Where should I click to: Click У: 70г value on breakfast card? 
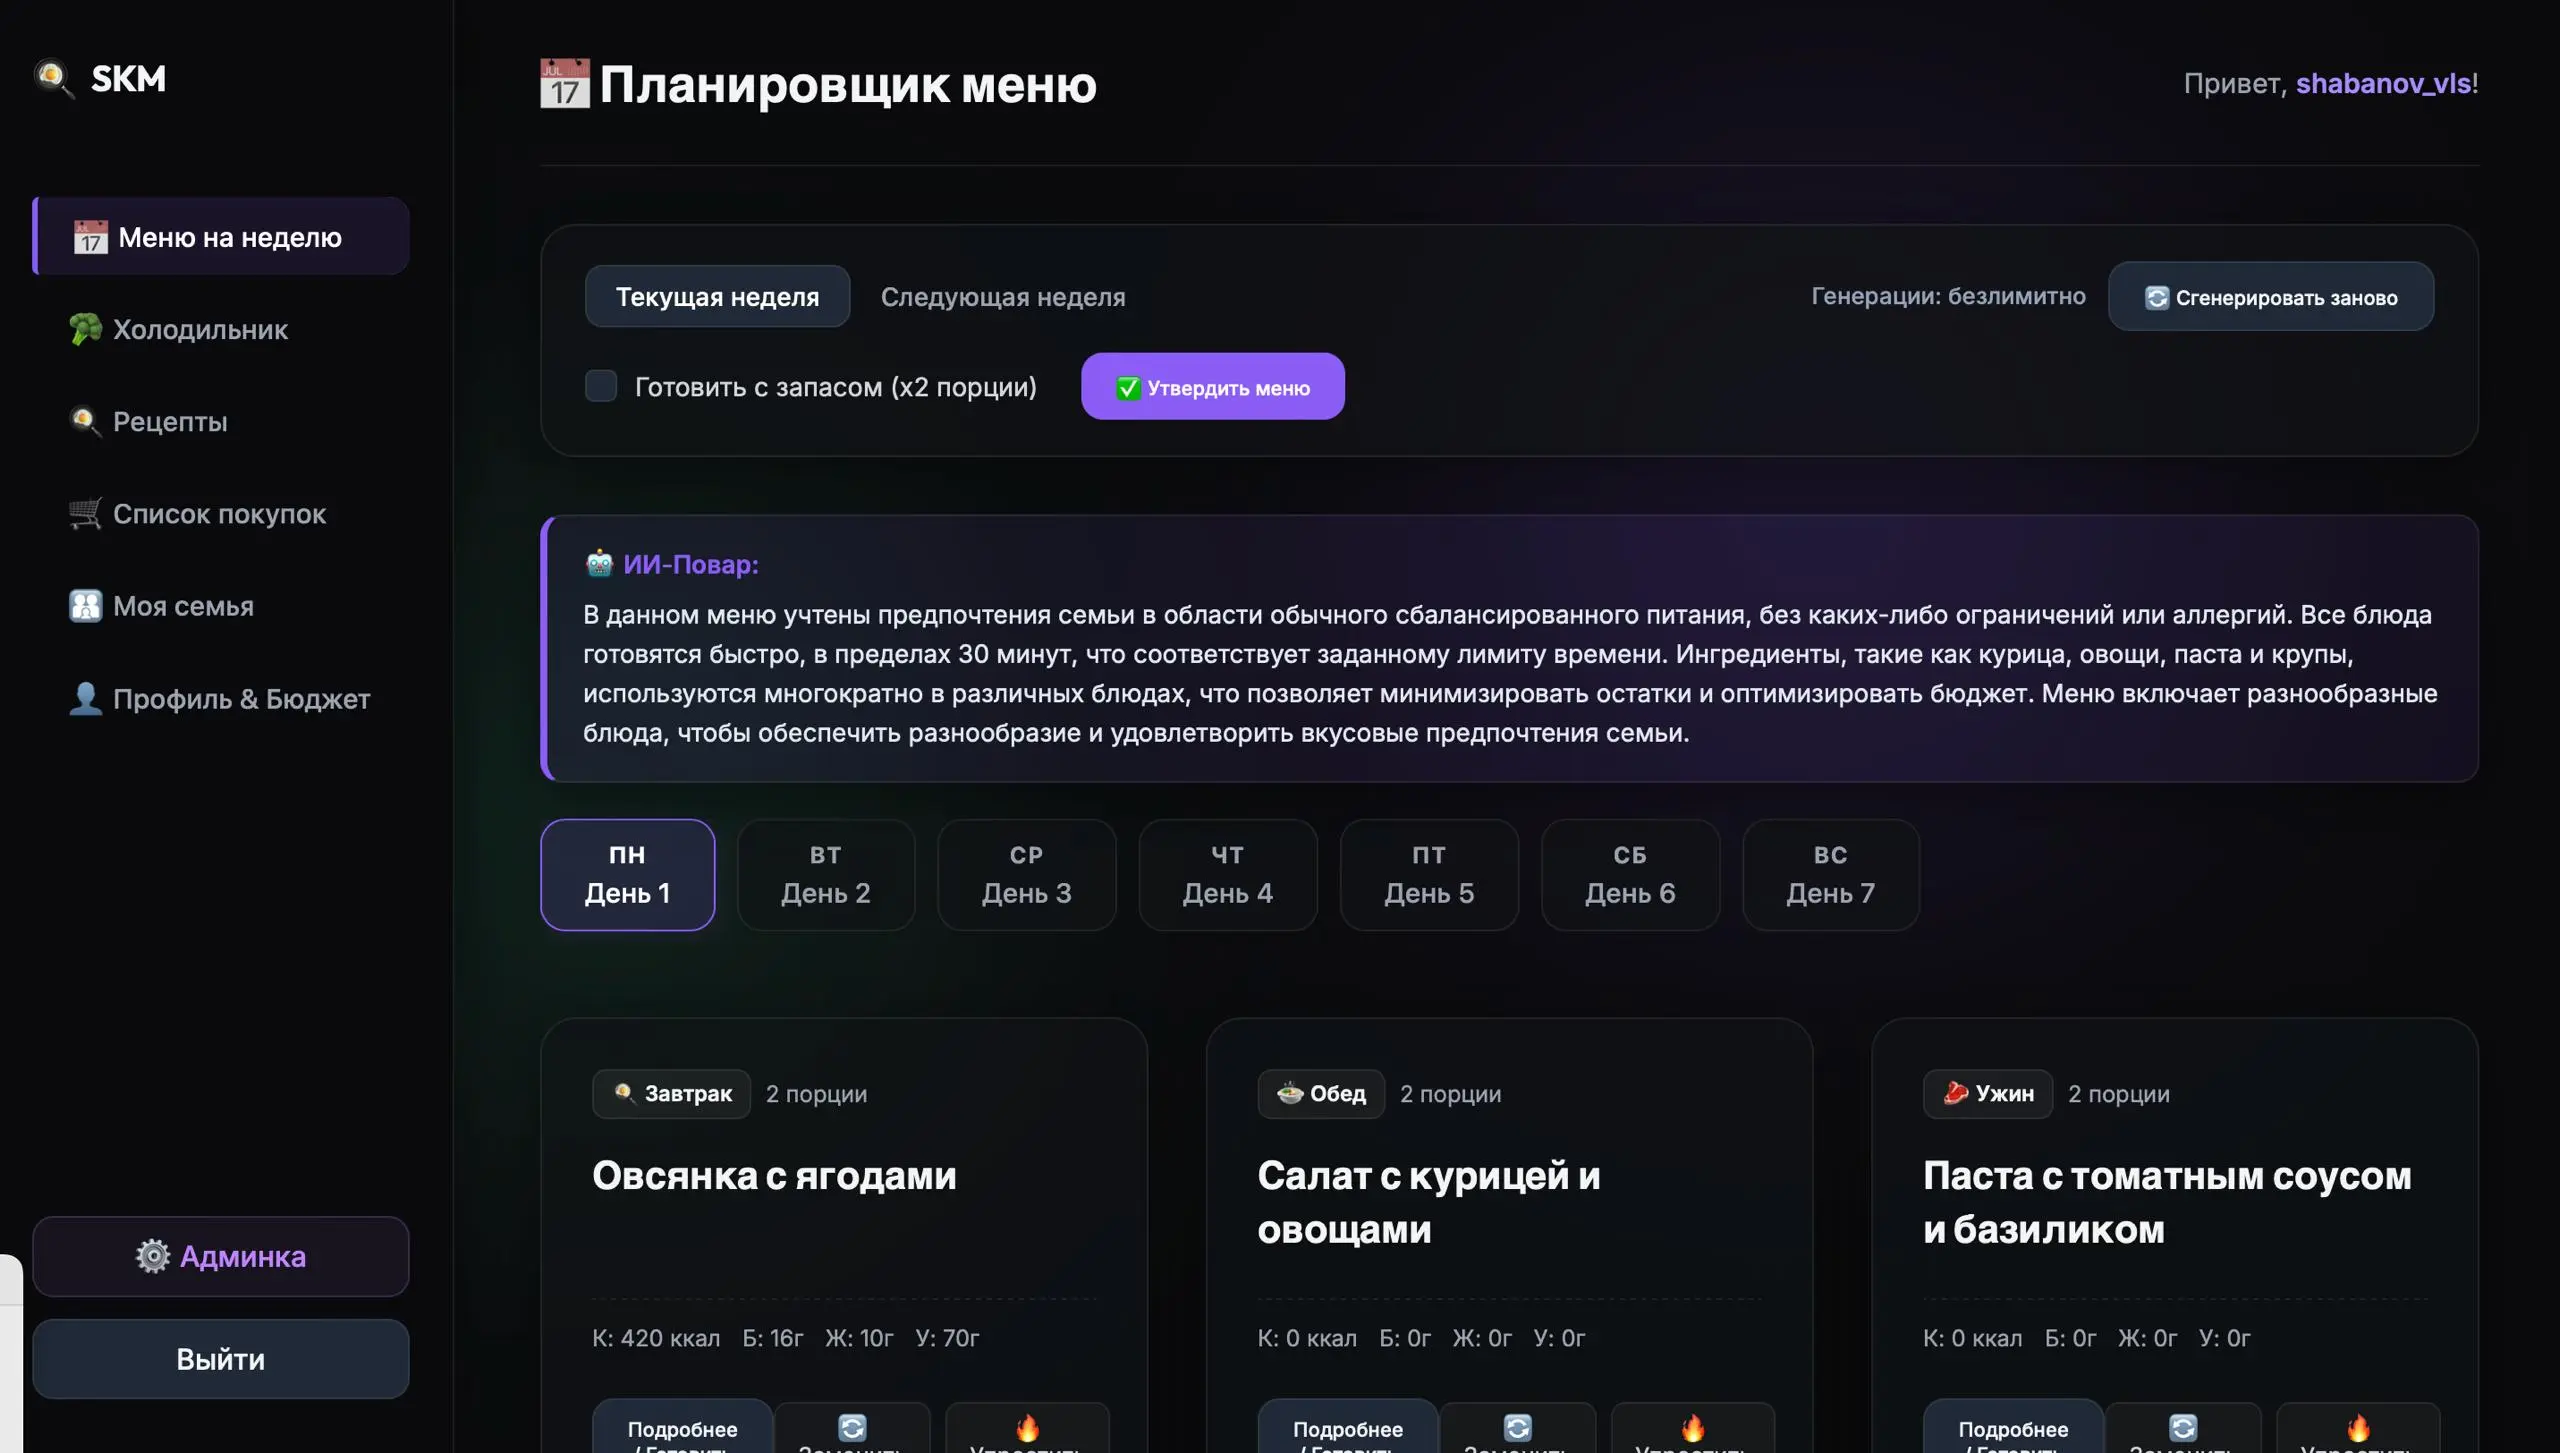click(947, 1337)
